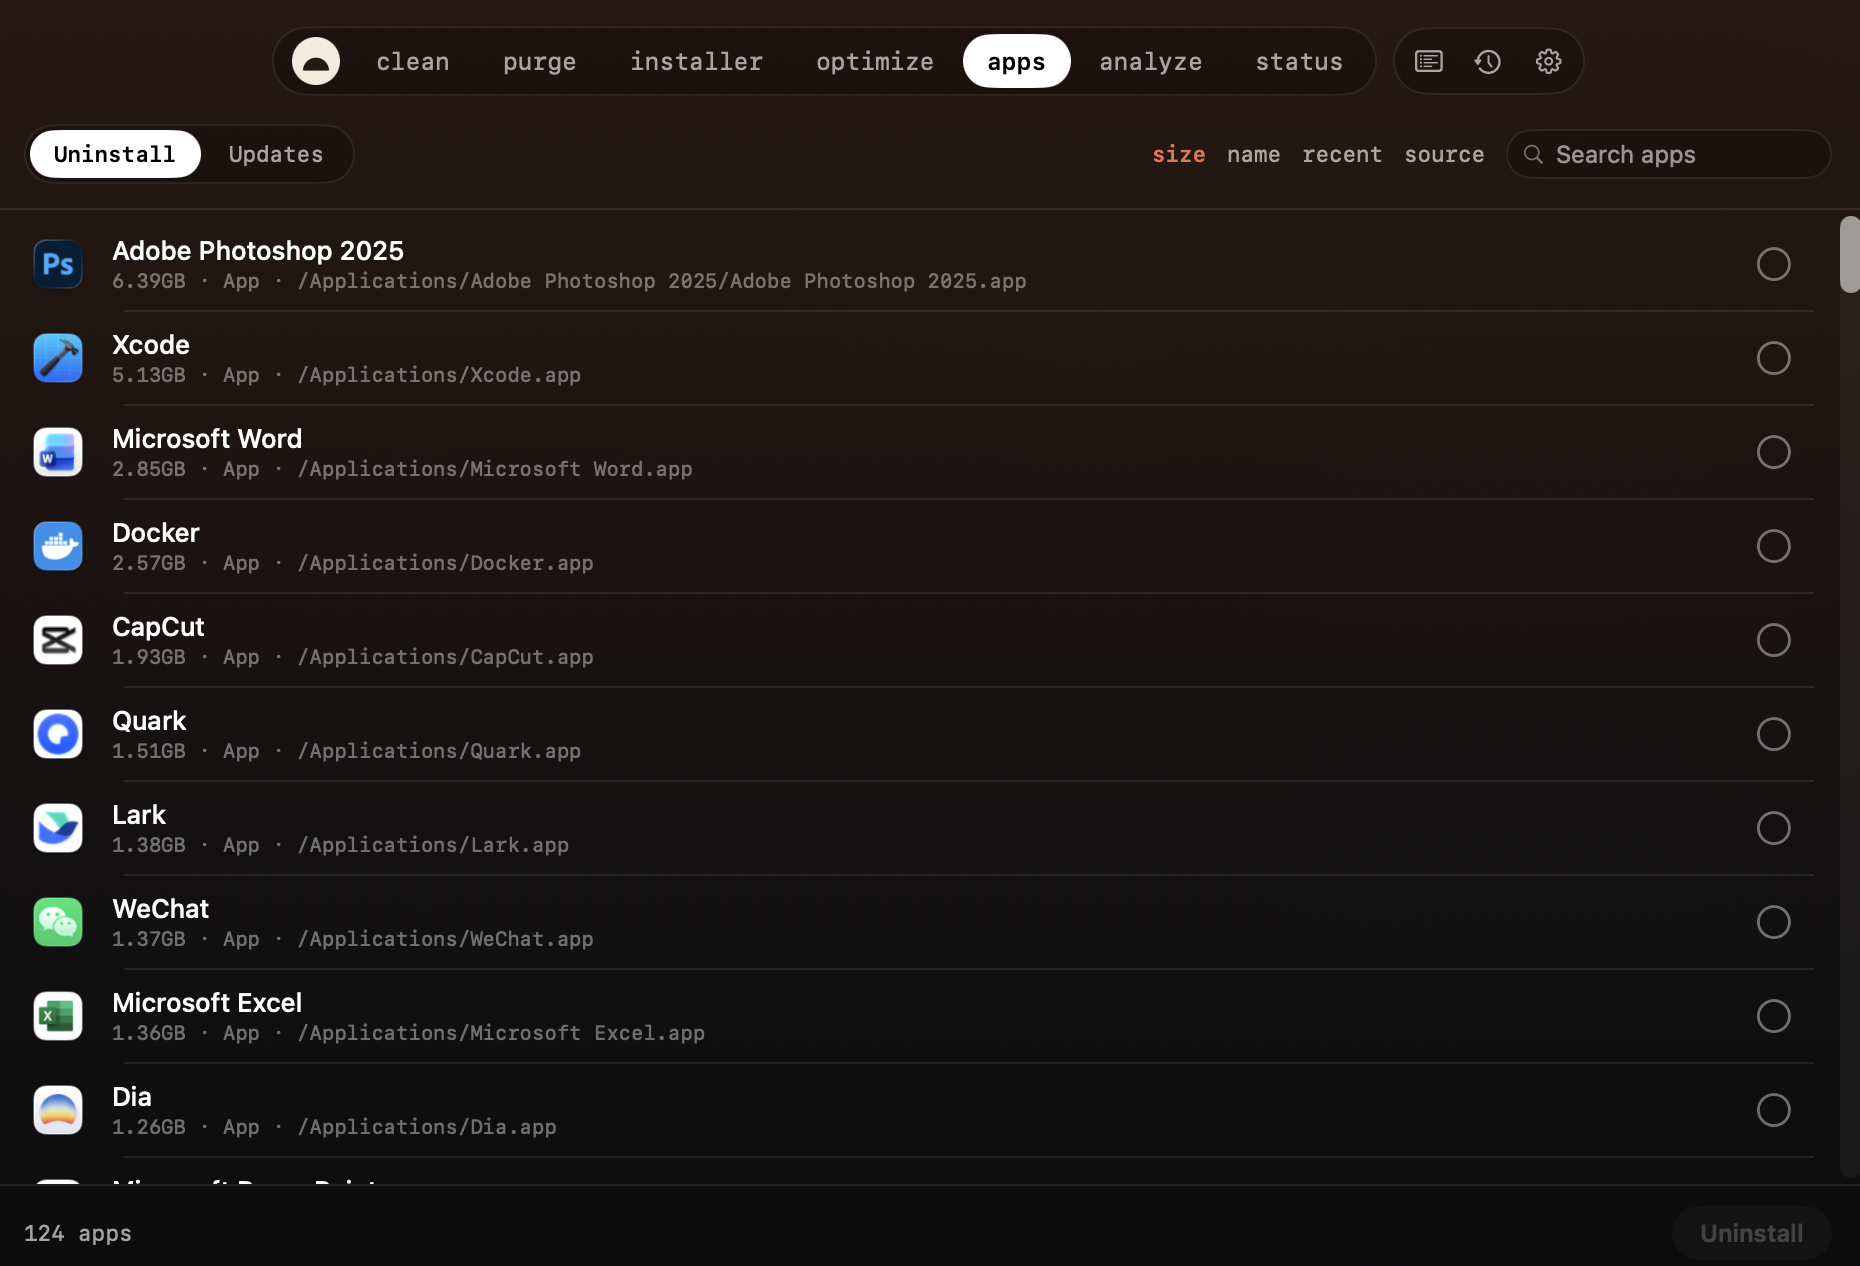The width and height of the screenshot is (1860, 1266).
Task: Click the /Applications/Docker.app path text
Action: click(x=446, y=563)
